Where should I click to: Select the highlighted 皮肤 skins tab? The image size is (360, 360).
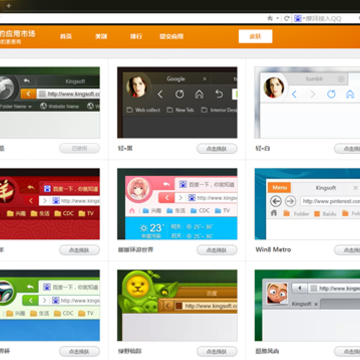pyautogui.click(x=255, y=36)
